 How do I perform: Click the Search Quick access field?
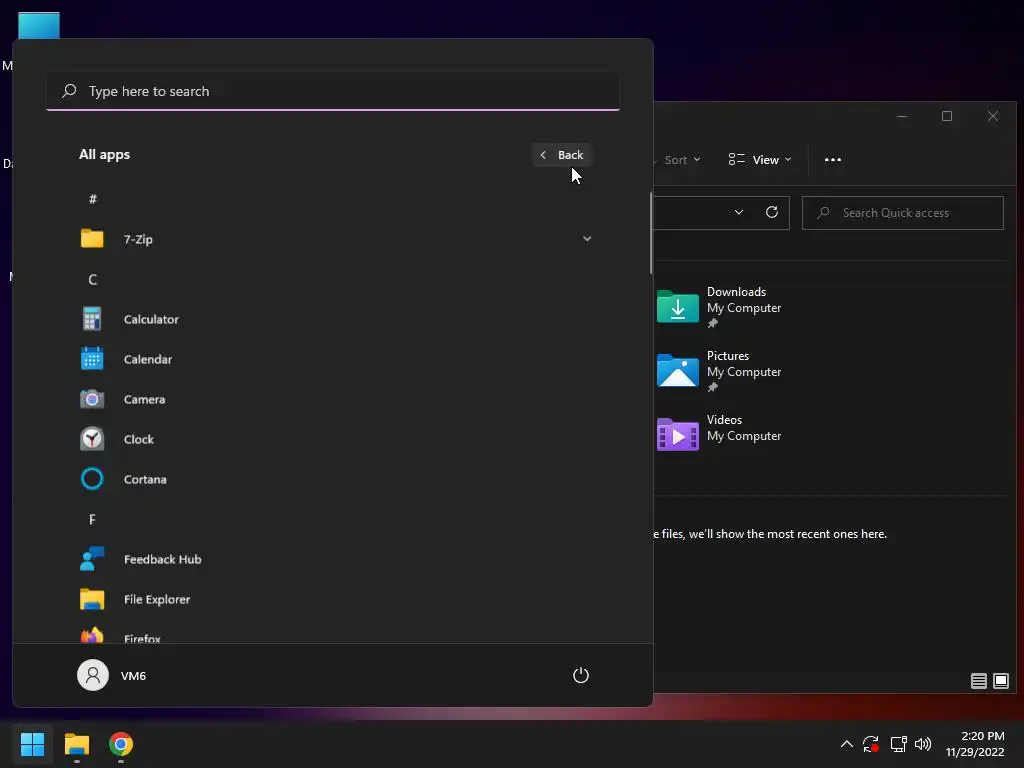(x=903, y=213)
